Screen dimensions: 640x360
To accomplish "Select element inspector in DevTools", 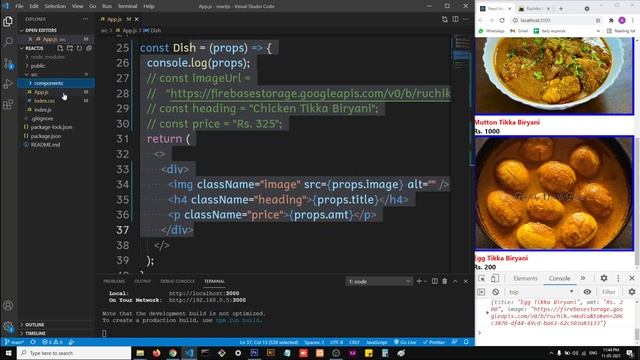I will tap(482, 278).
